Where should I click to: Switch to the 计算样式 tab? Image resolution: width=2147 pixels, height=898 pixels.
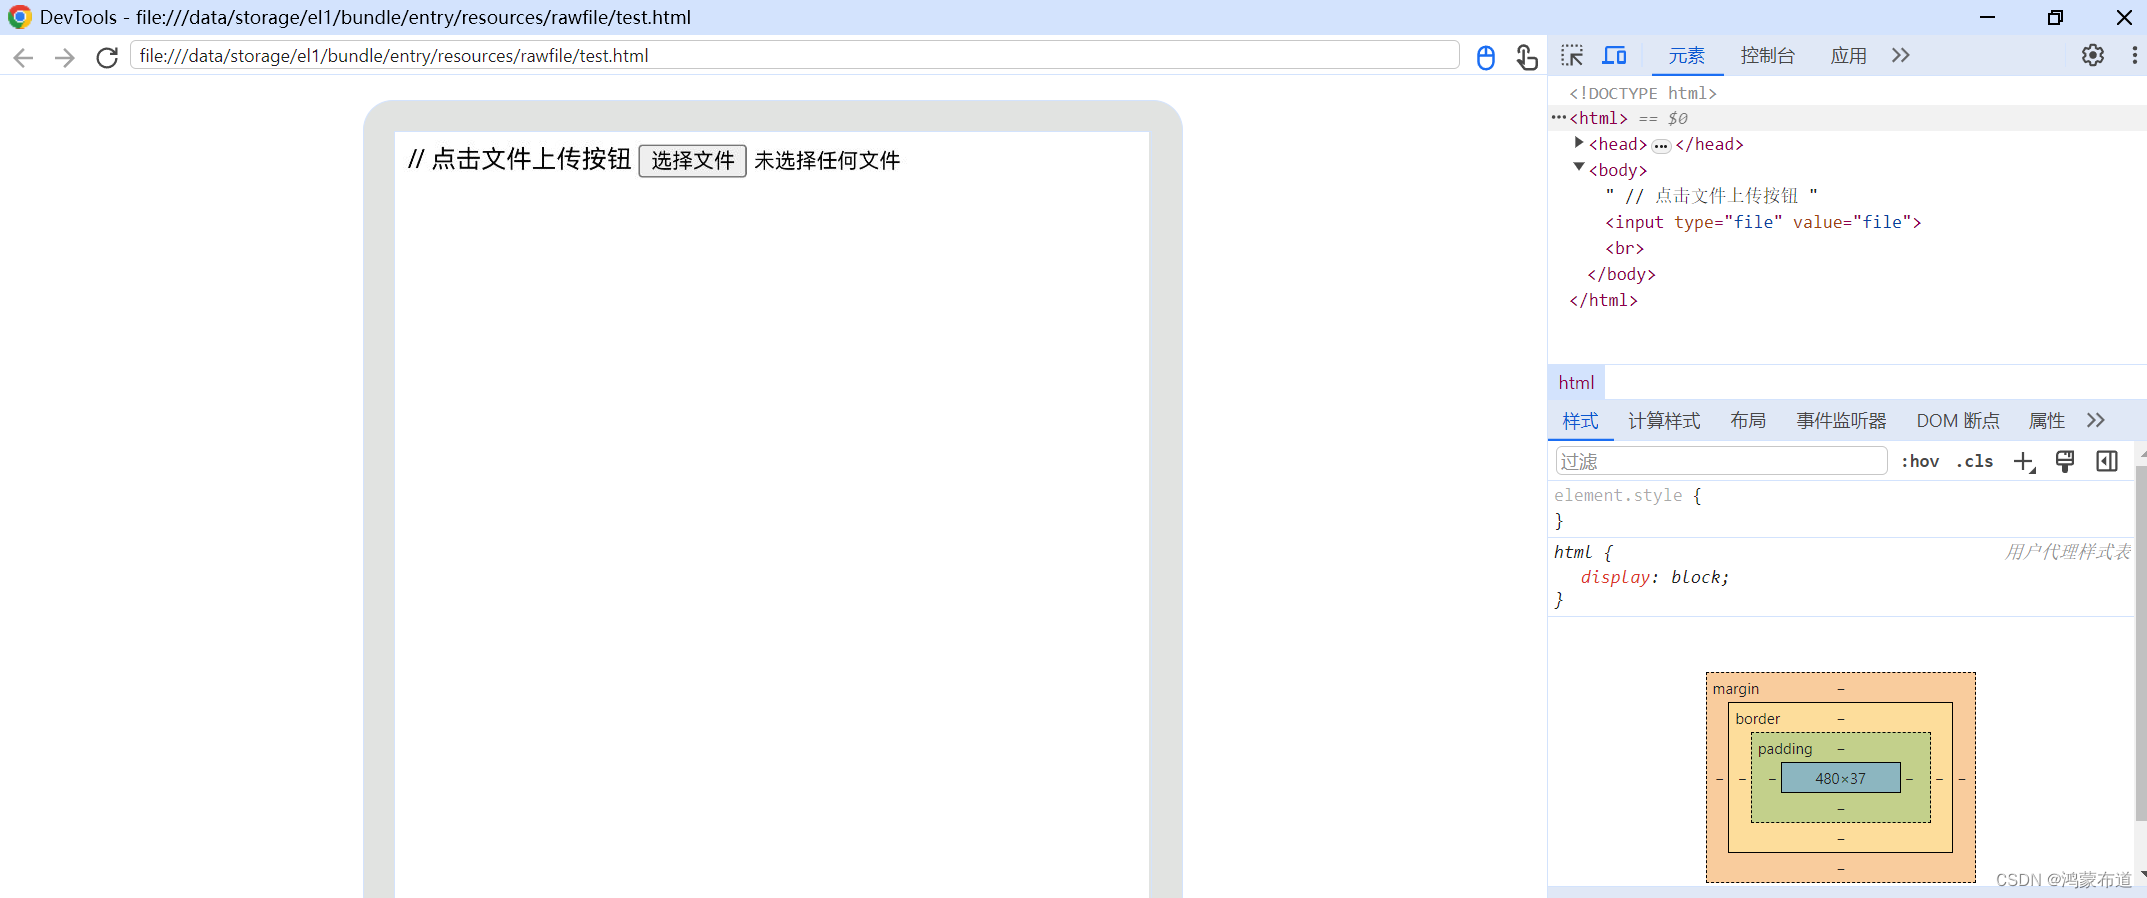click(x=1664, y=421)
